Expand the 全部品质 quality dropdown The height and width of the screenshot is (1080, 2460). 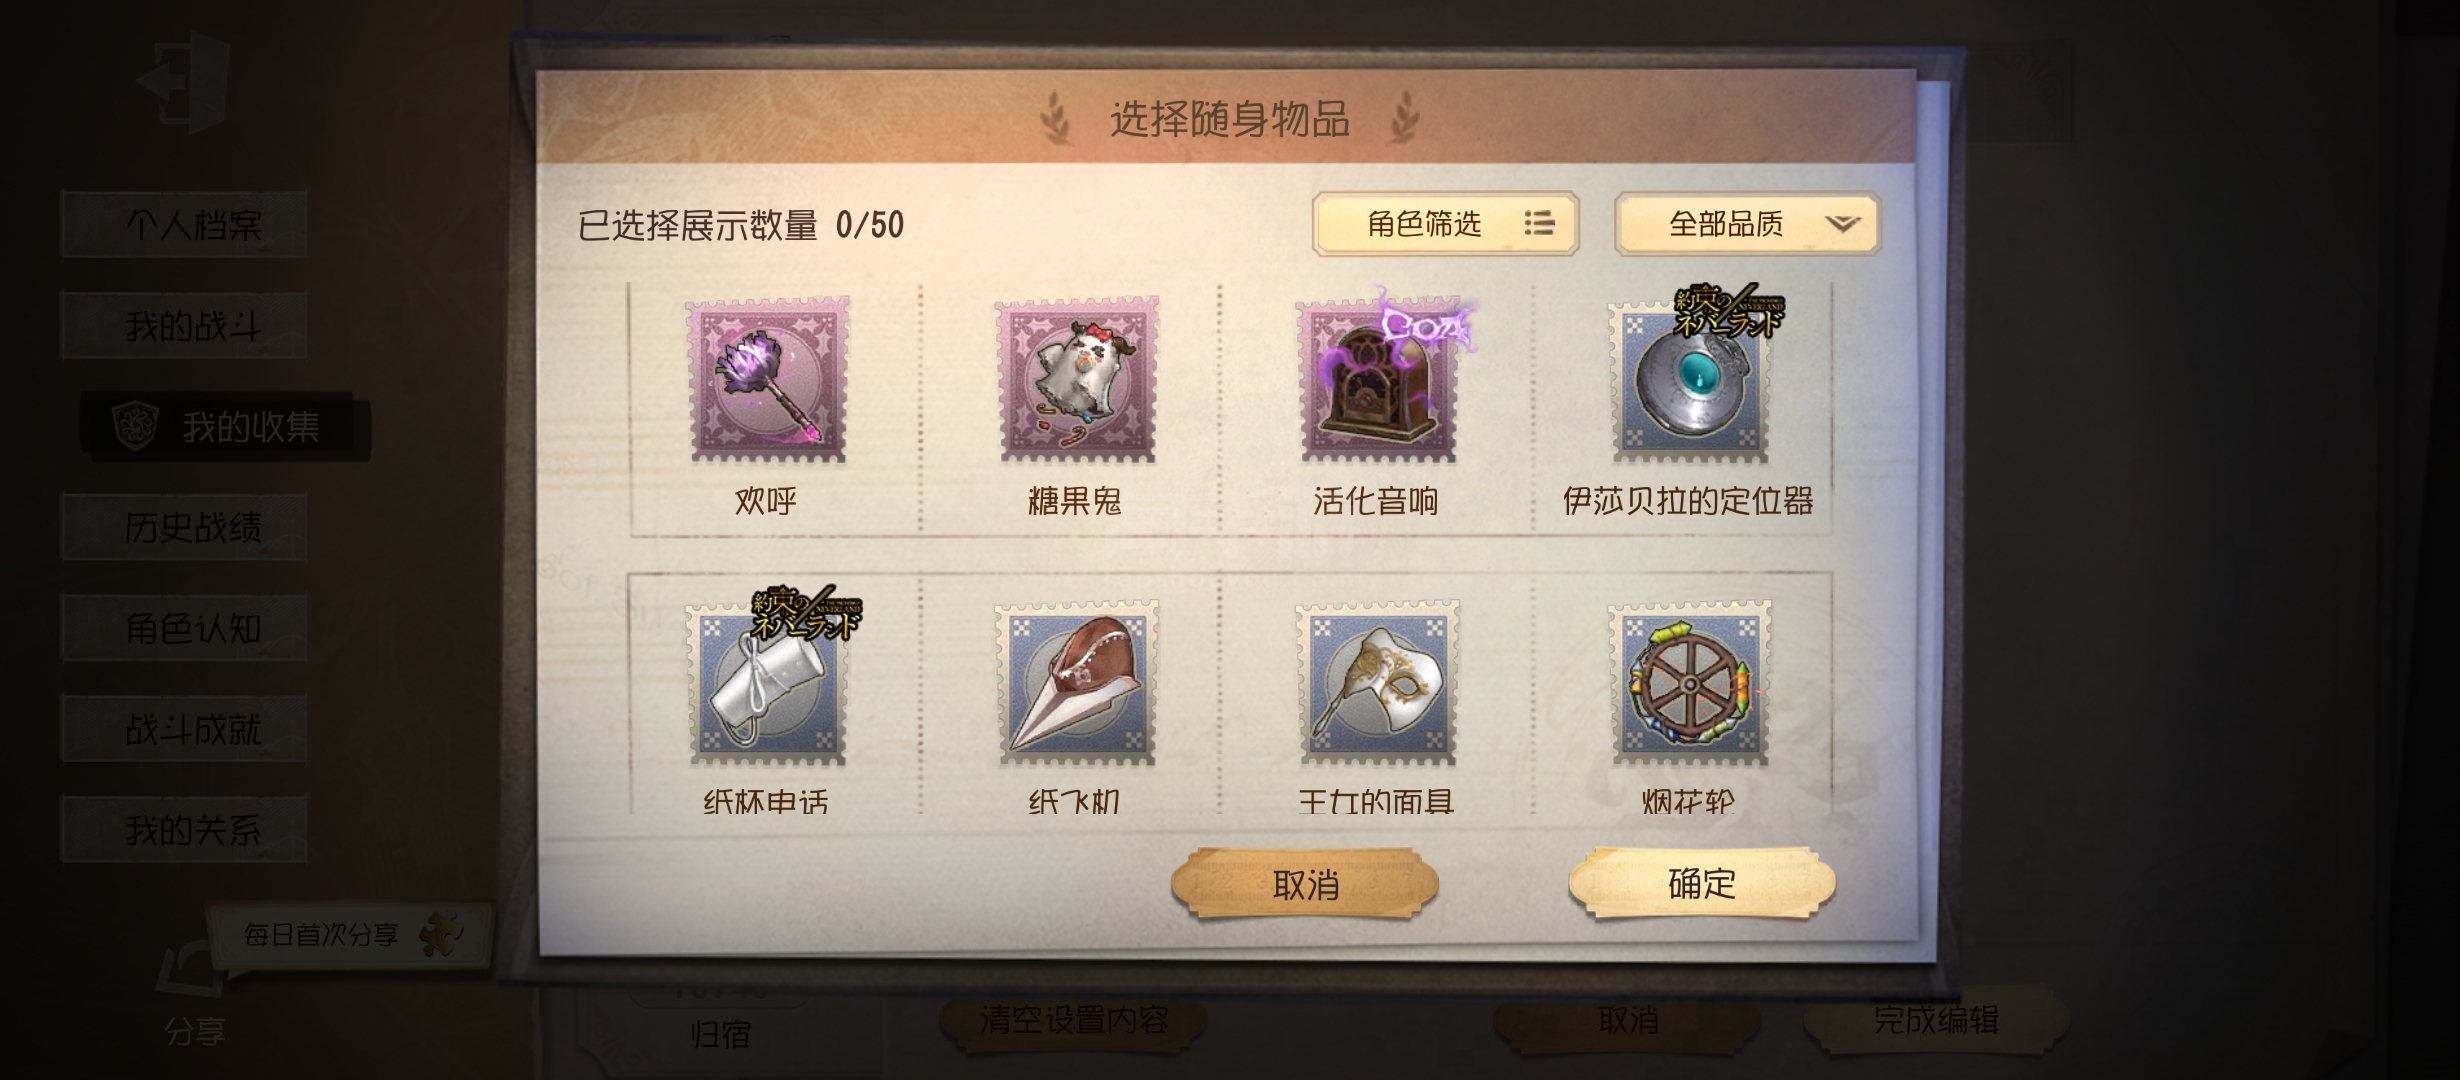click(x=1747, y=224)
